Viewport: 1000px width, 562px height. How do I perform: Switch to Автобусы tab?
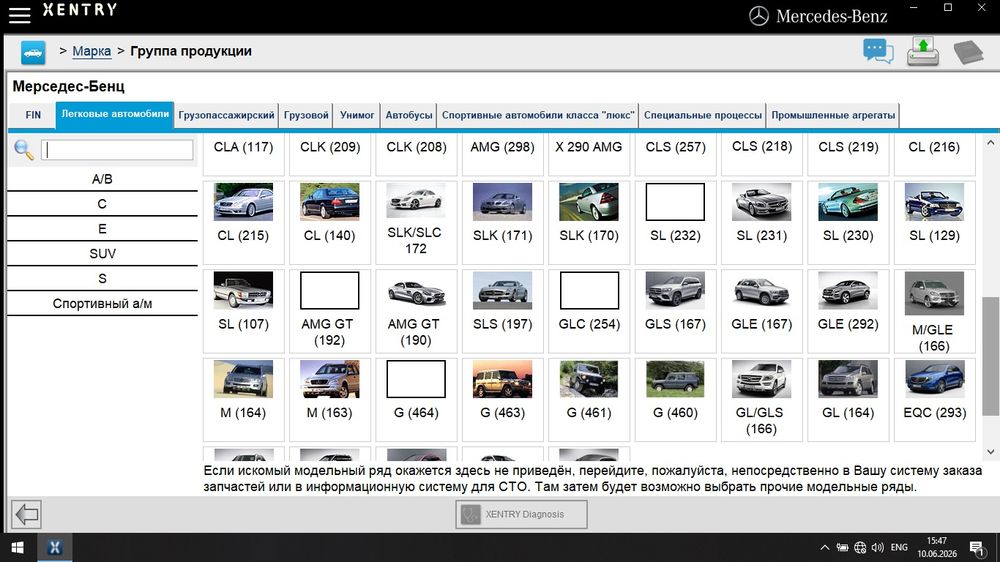(409, 115)
